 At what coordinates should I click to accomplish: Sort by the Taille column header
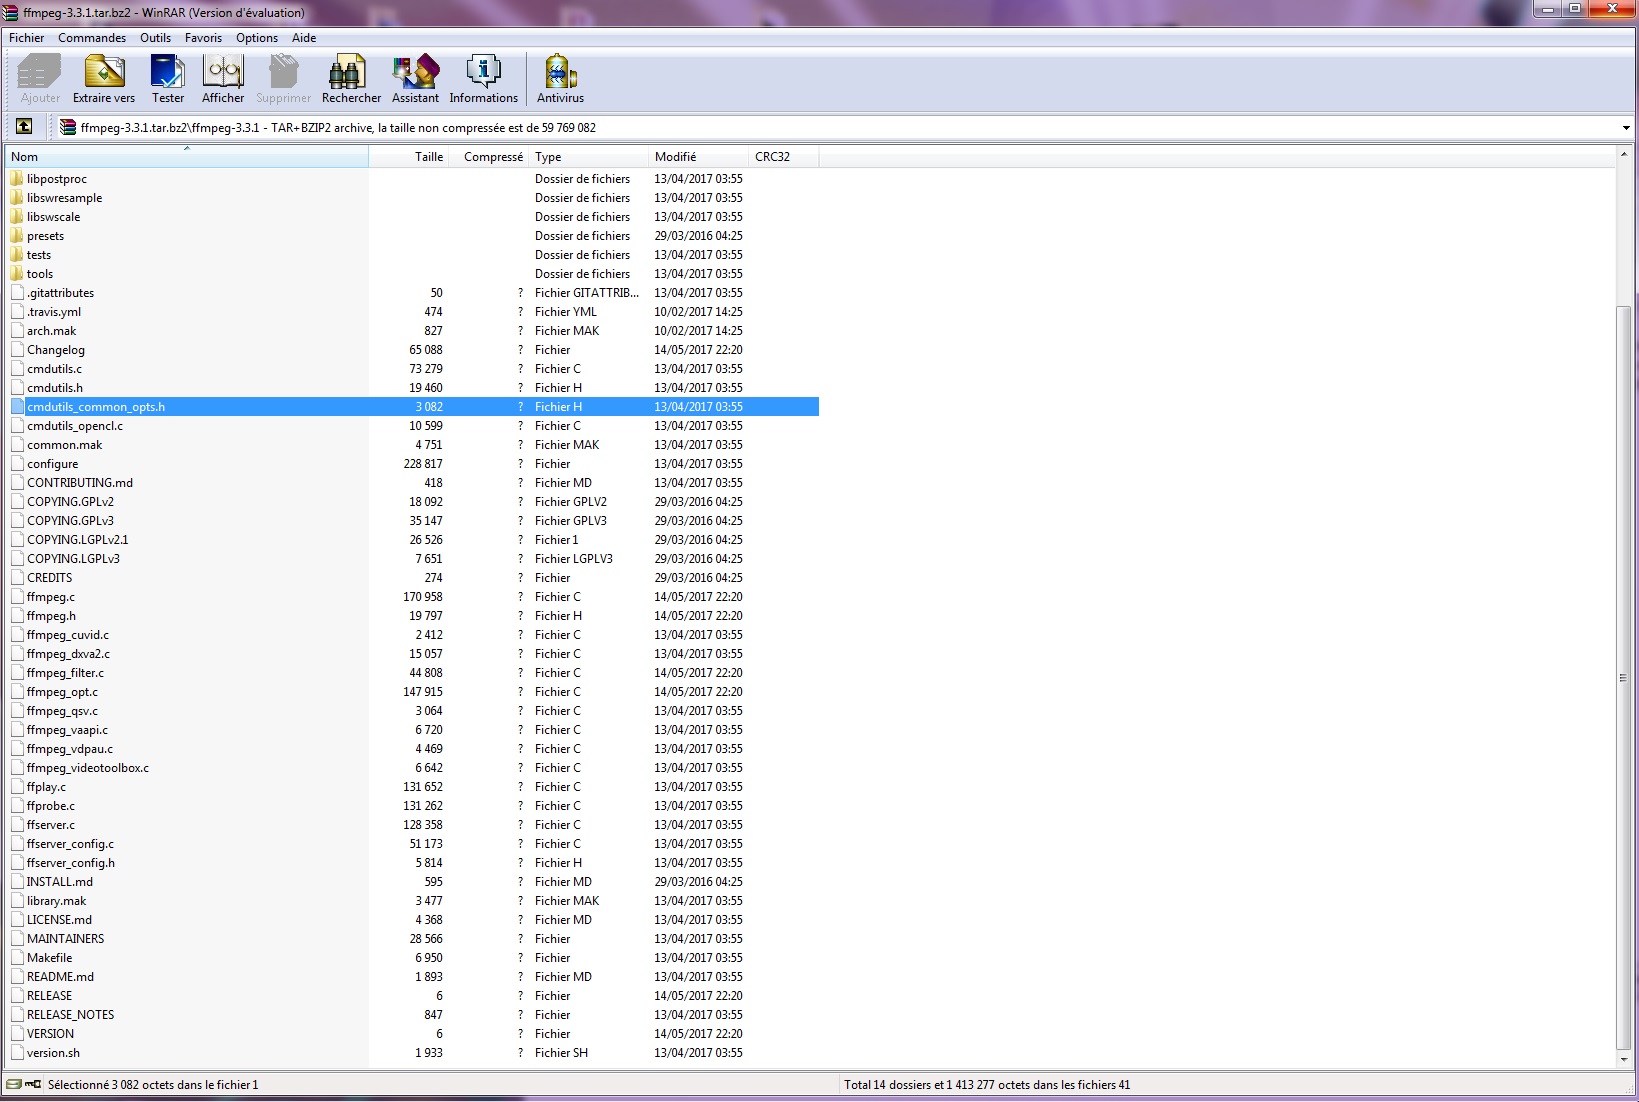pyautogui.click(x=409, y=157)
